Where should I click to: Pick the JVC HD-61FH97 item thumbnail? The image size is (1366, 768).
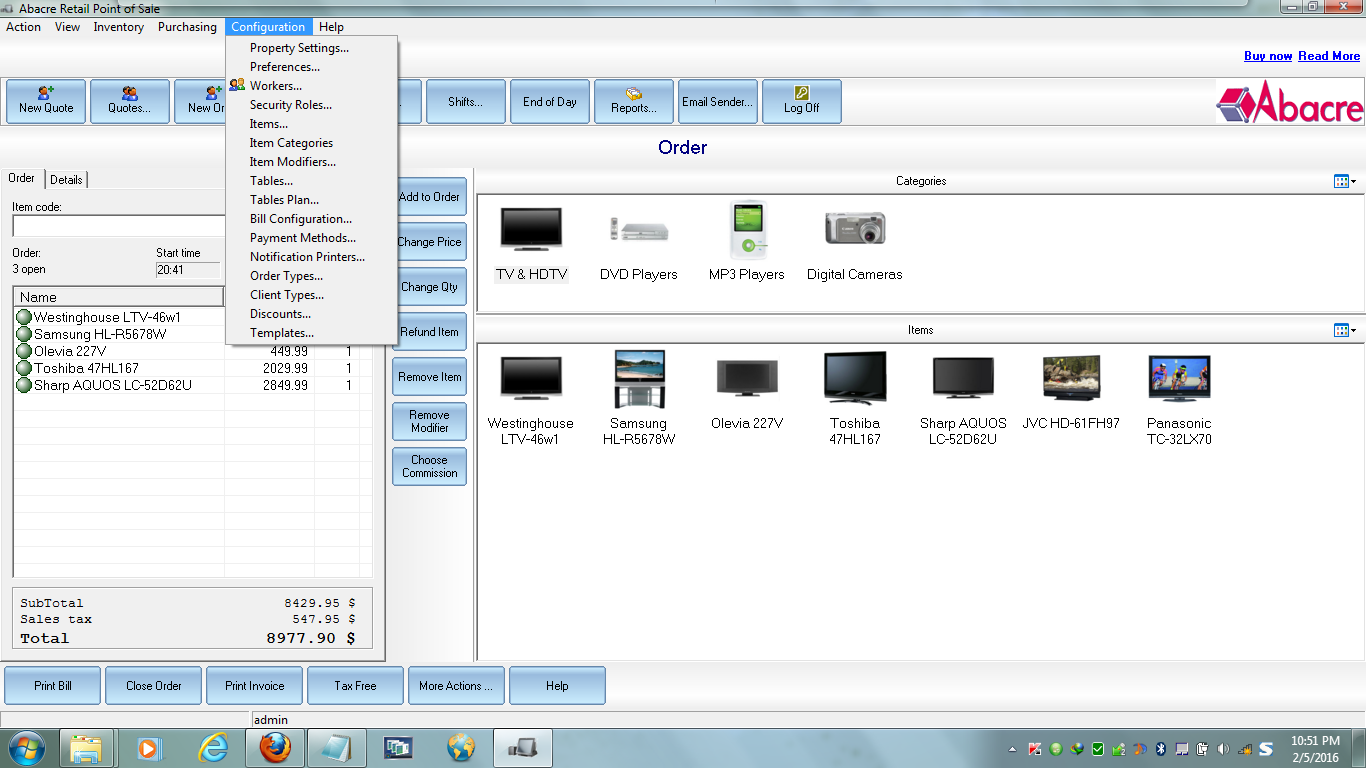[1071, 394]
